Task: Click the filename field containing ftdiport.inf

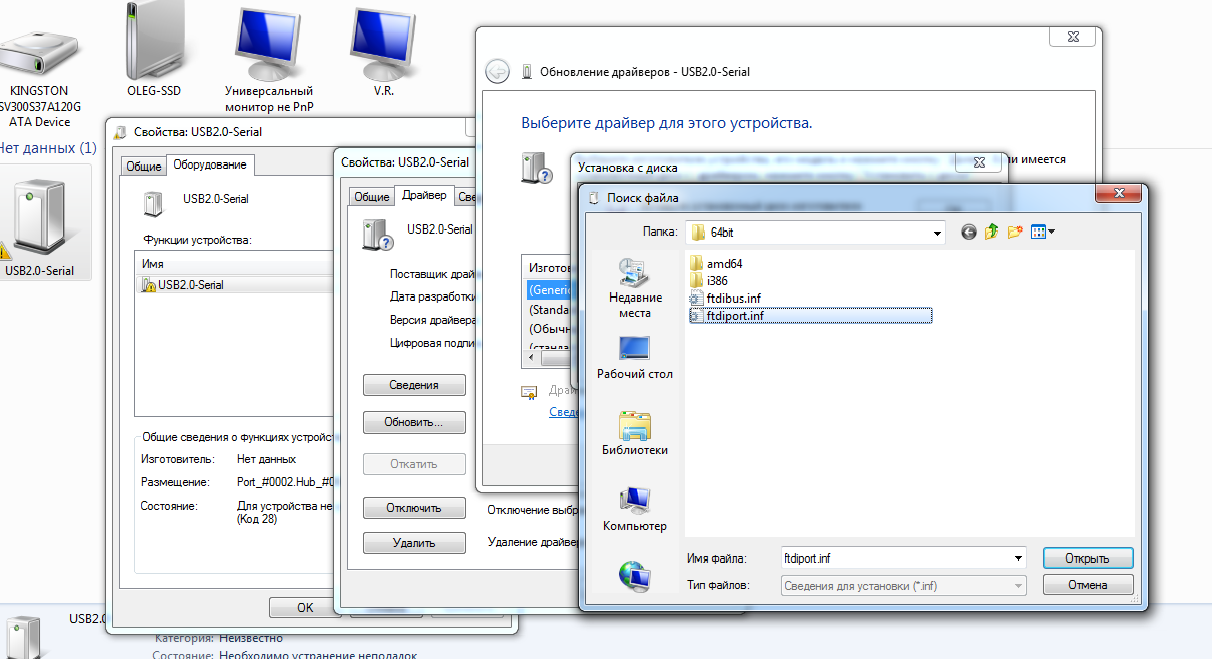Action: click(x=896, y=558)
